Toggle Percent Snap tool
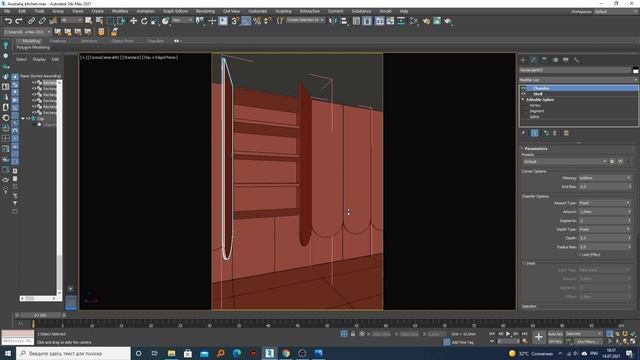The width and height of the screenshot is (640, 360). click(257, 21)
